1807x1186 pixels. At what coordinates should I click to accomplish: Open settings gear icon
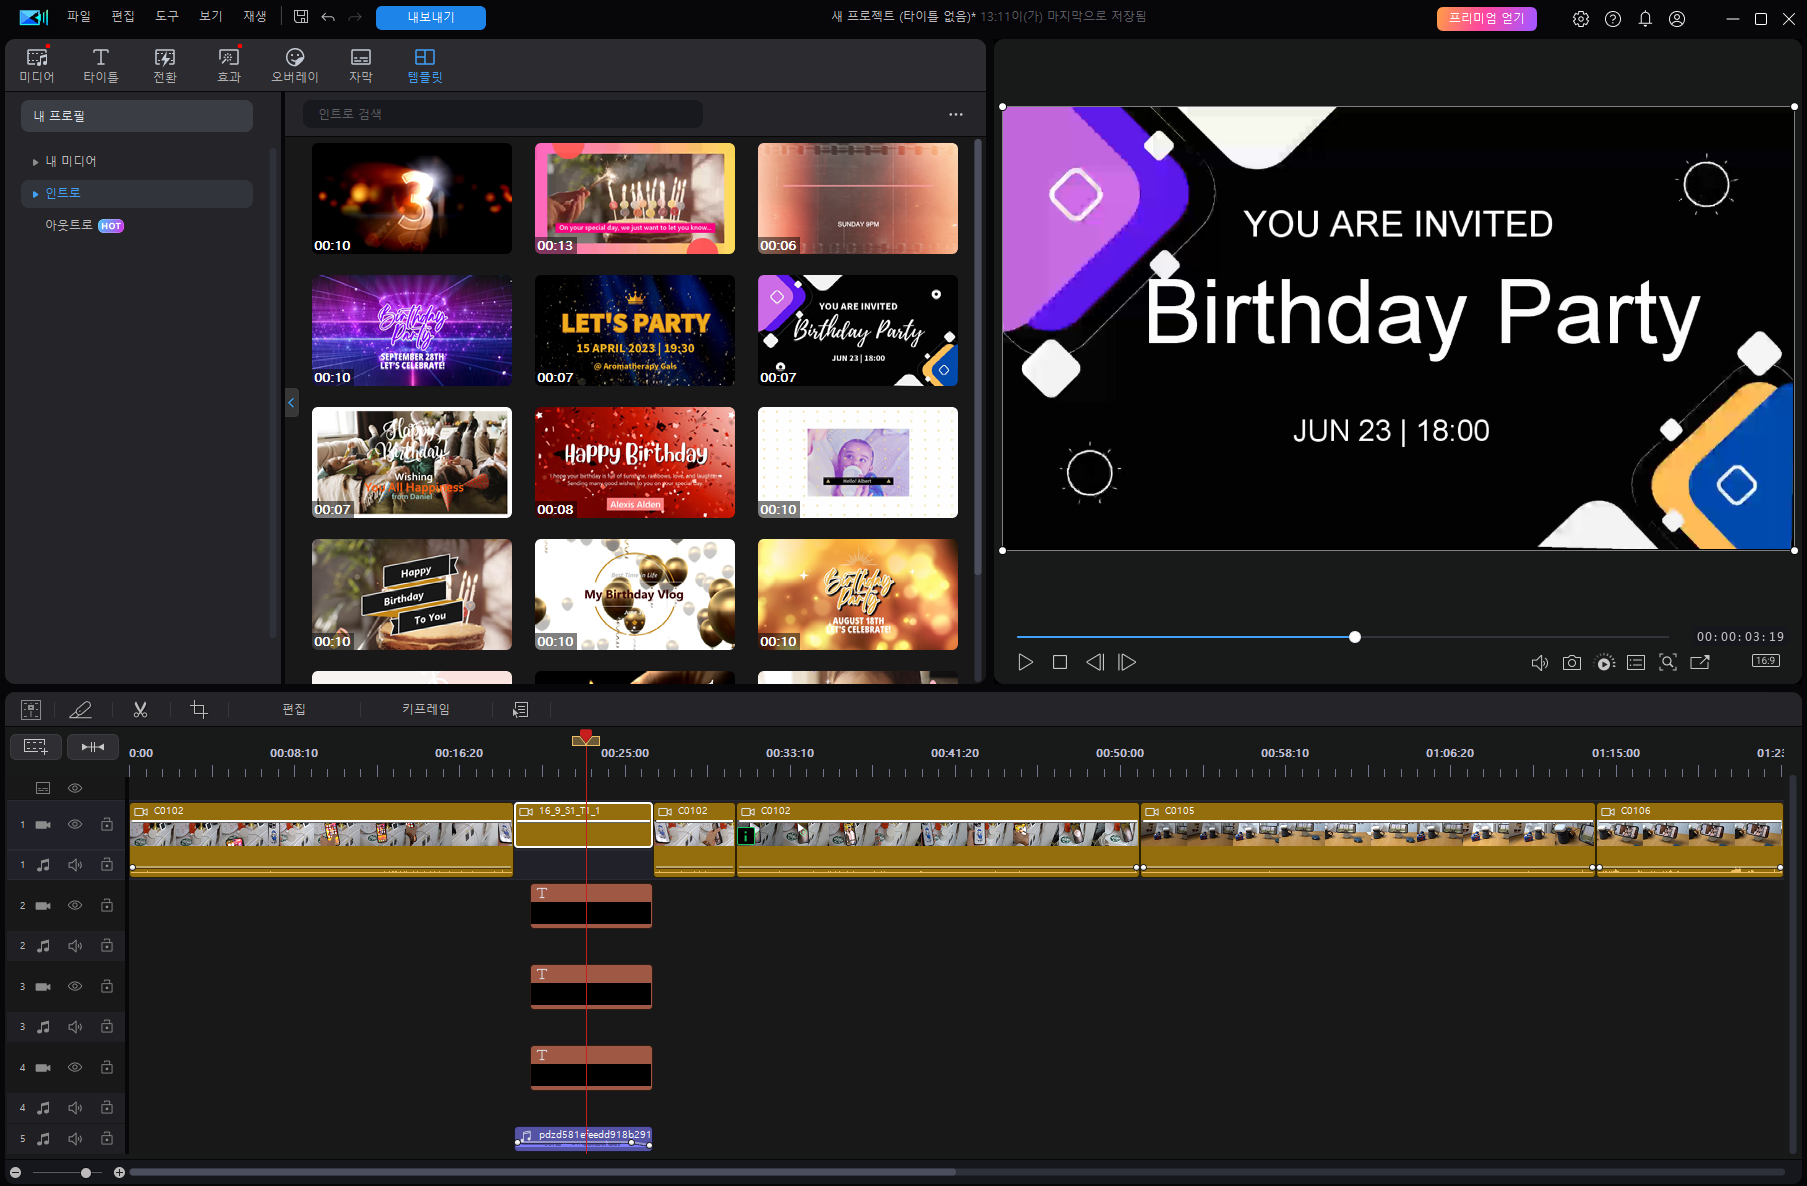point(1581,19)
